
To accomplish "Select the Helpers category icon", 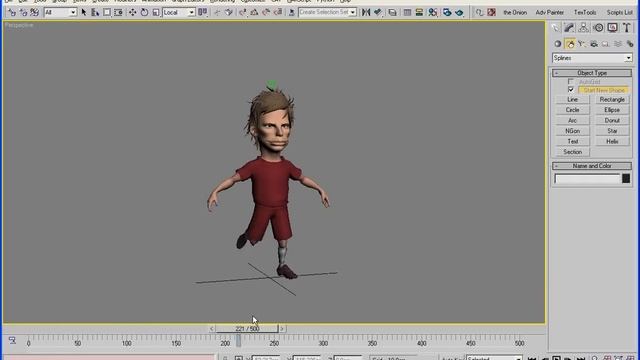I will (606, 44).
